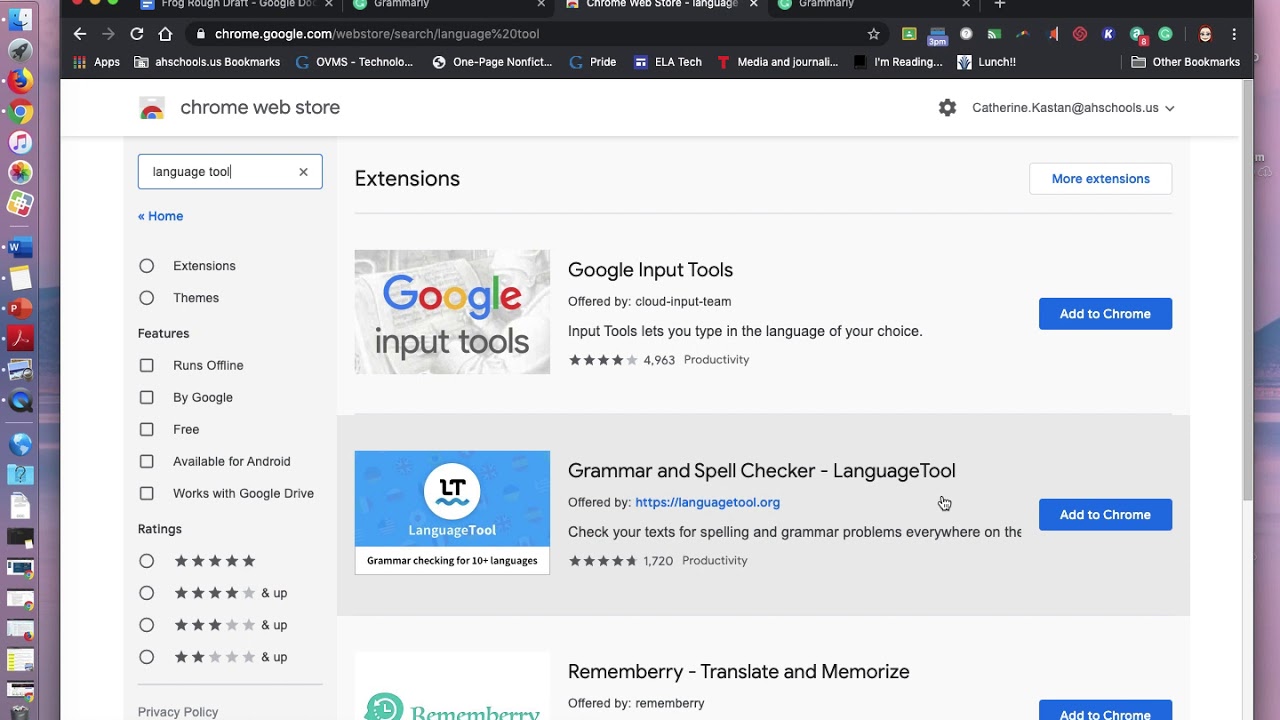
Task: Open the languagetool.org link
Action: tap(707, 503)
